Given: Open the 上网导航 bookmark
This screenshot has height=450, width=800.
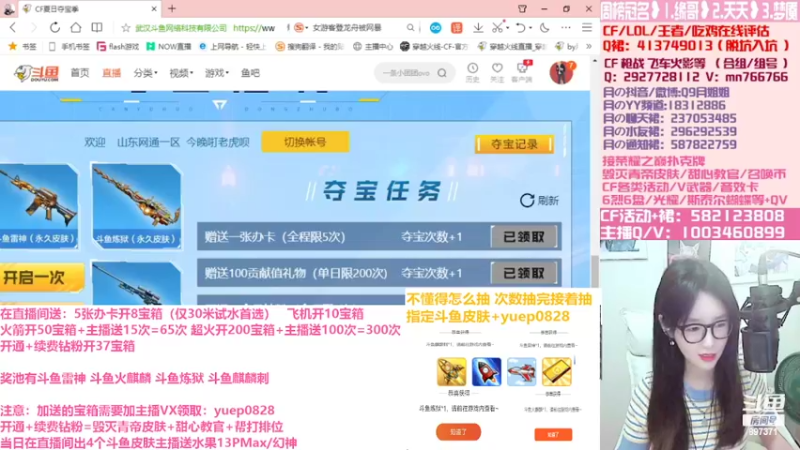Looking at the screenshot, I should [x=233, y=46].
